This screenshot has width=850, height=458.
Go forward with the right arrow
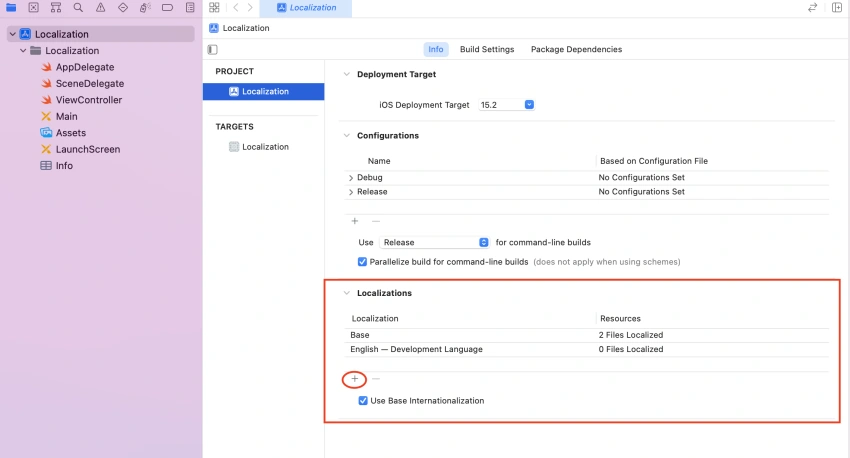click(250, 8)
